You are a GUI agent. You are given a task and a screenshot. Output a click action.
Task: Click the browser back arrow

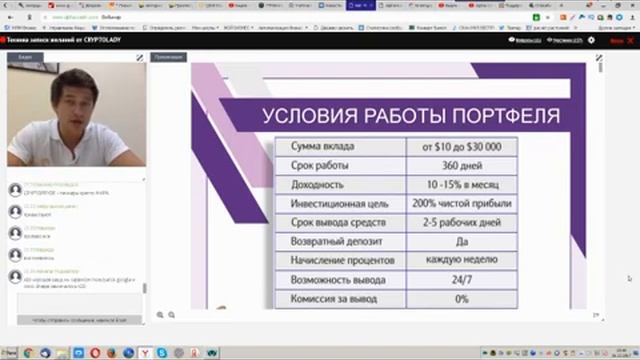[x=10, y=18]
